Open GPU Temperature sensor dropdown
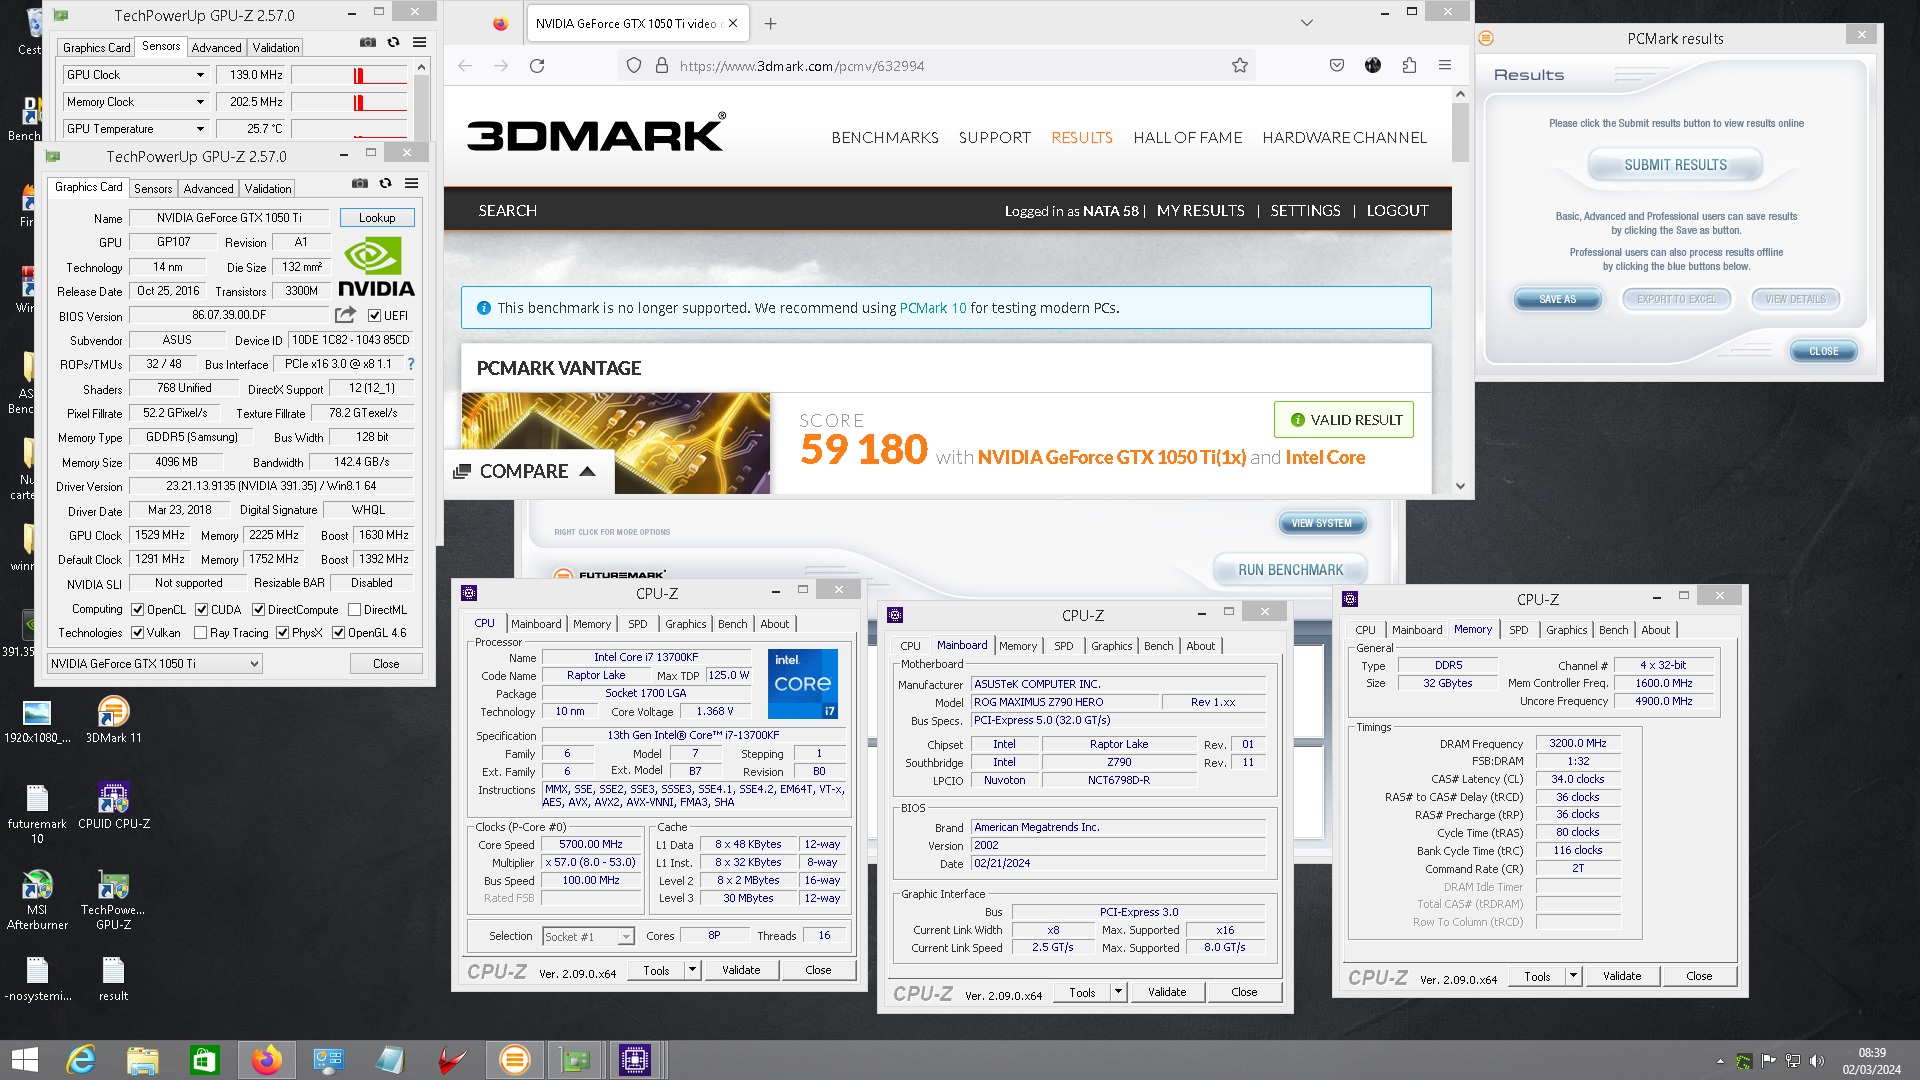 pyautogui.click(x=200, y=129)
